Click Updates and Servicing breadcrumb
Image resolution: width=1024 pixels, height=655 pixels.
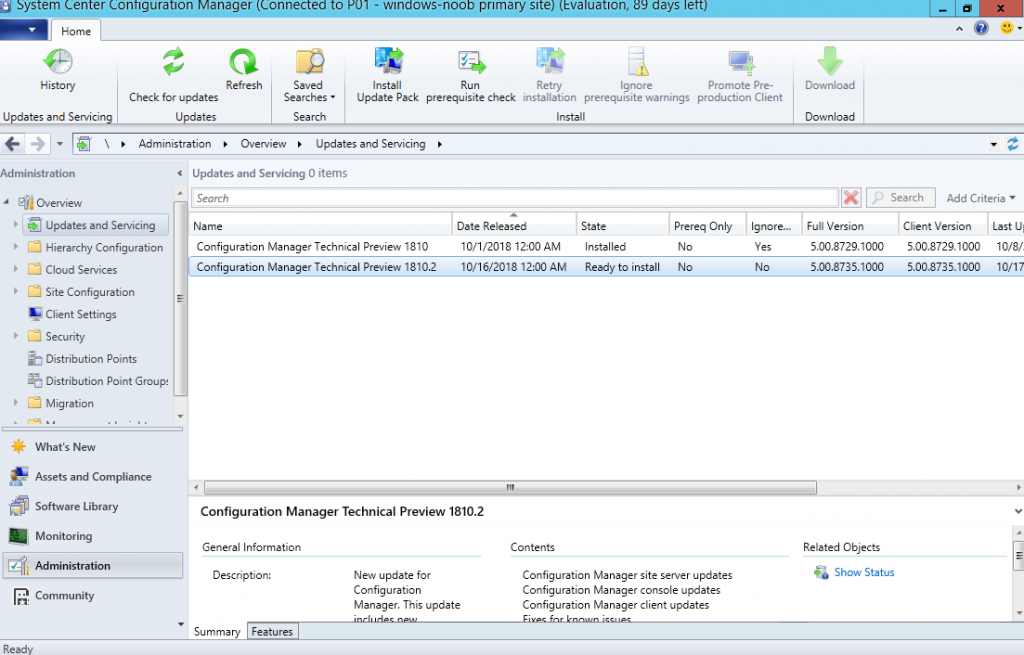point(370,144)
